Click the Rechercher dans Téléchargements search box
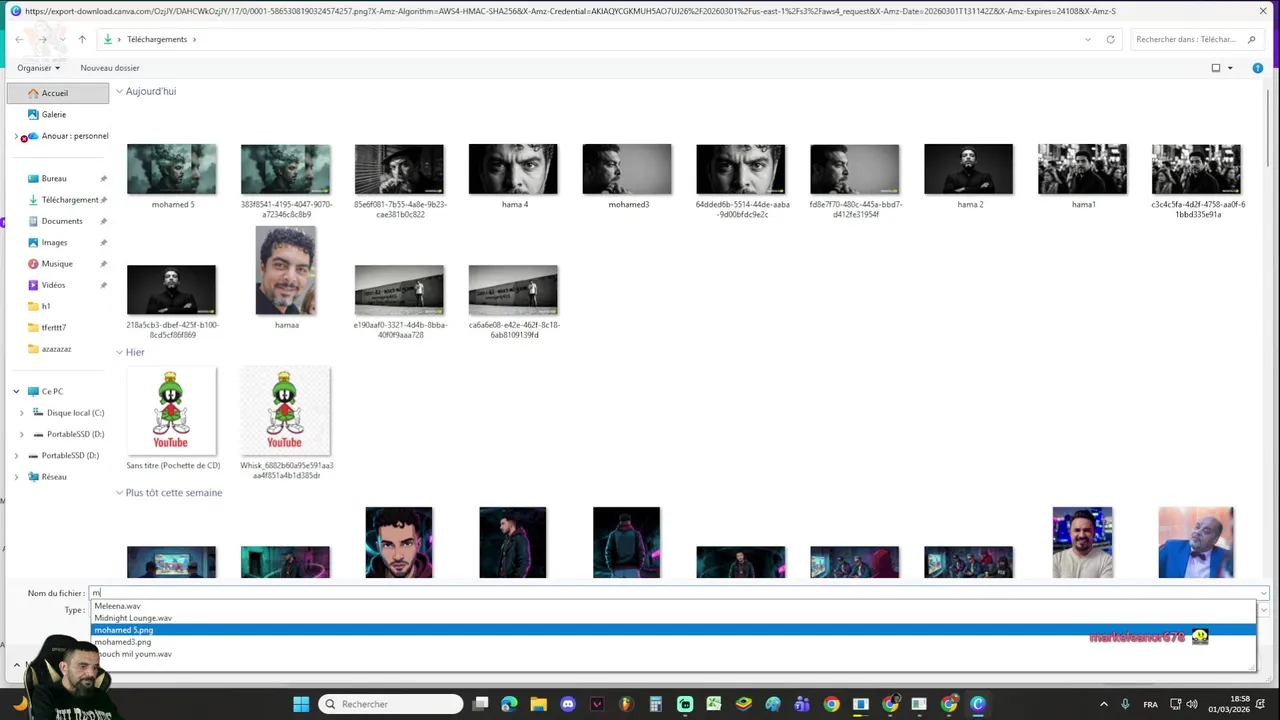Image resolution: width=1280 pixels, height=720 pixels. point(1196,39)
